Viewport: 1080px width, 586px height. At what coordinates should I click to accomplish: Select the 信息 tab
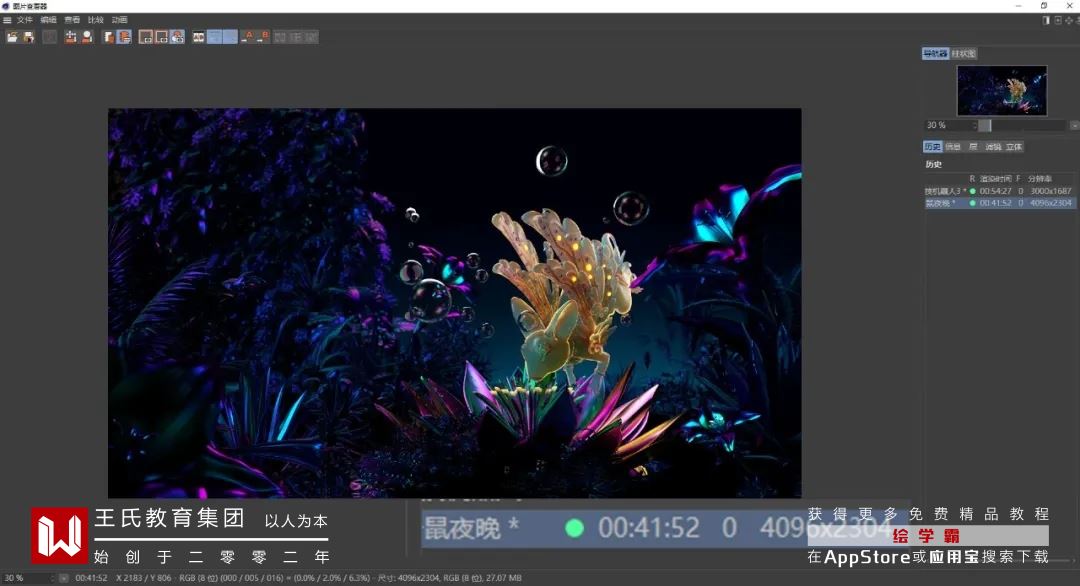point(953,147)
